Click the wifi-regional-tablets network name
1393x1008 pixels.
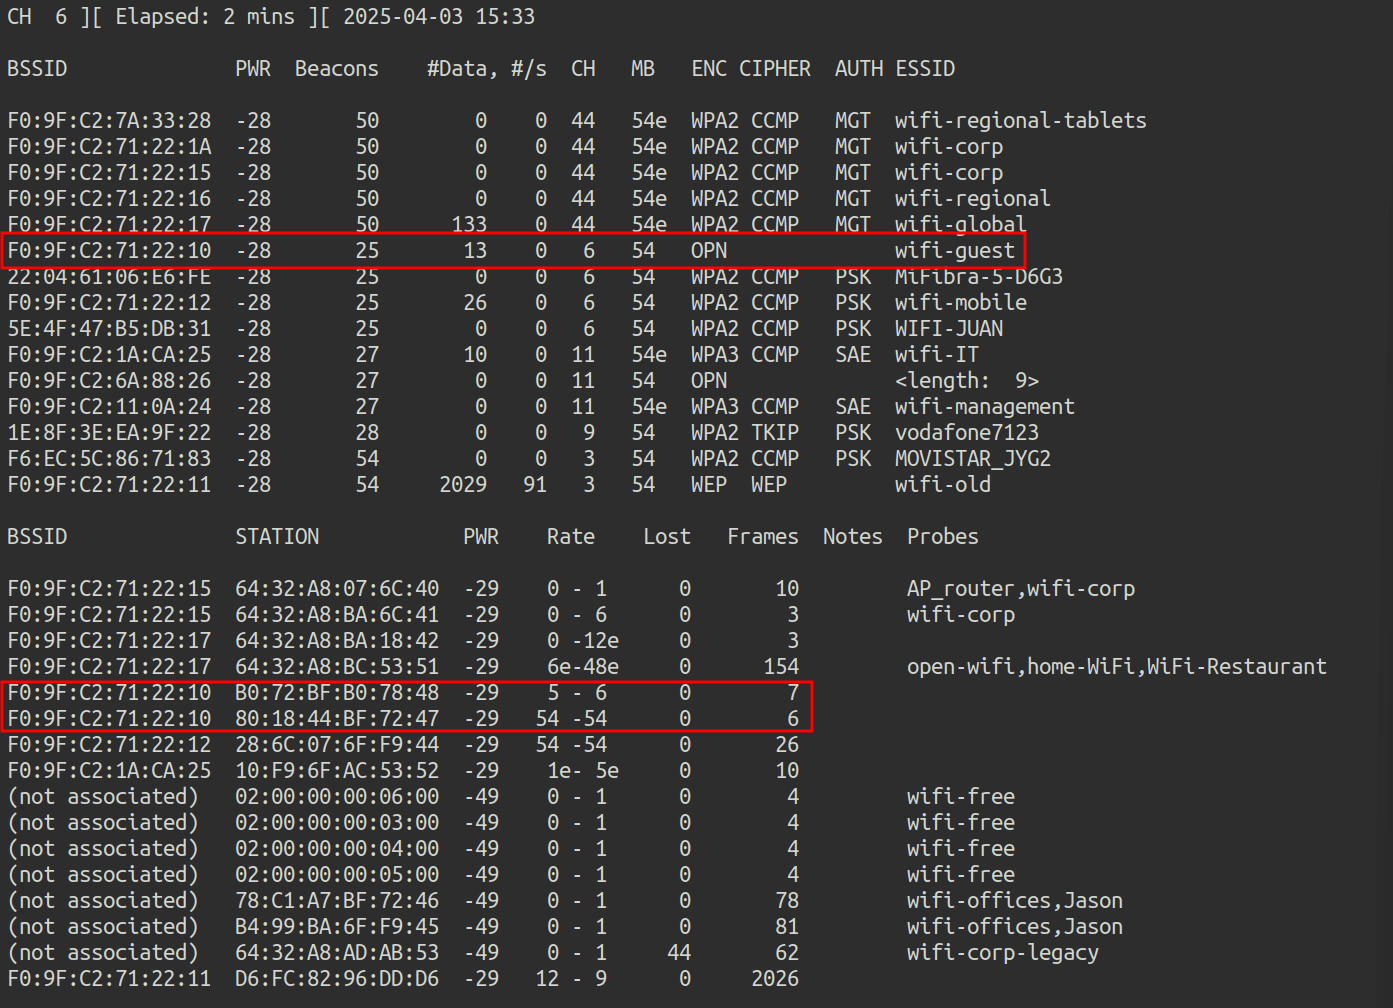tap(1020, 121)
